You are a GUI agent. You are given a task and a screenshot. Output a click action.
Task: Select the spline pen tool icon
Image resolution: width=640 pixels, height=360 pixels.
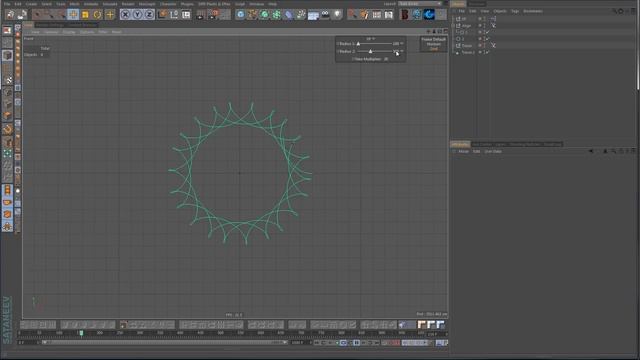point(253,15)
